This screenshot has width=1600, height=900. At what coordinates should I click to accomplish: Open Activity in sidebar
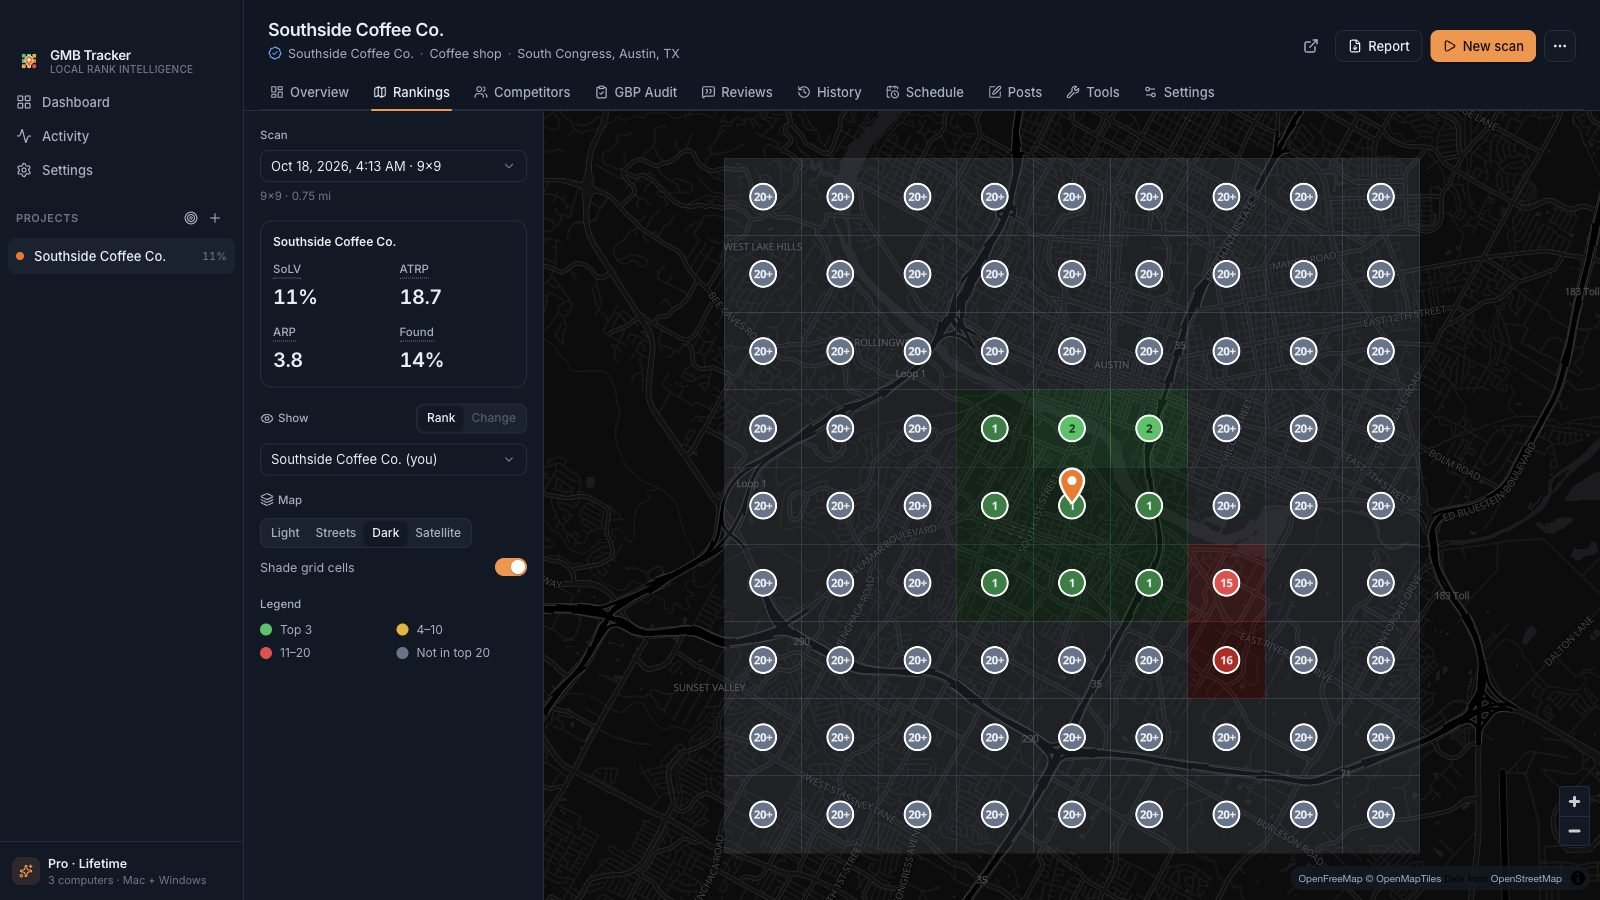(x=121, y=136)
